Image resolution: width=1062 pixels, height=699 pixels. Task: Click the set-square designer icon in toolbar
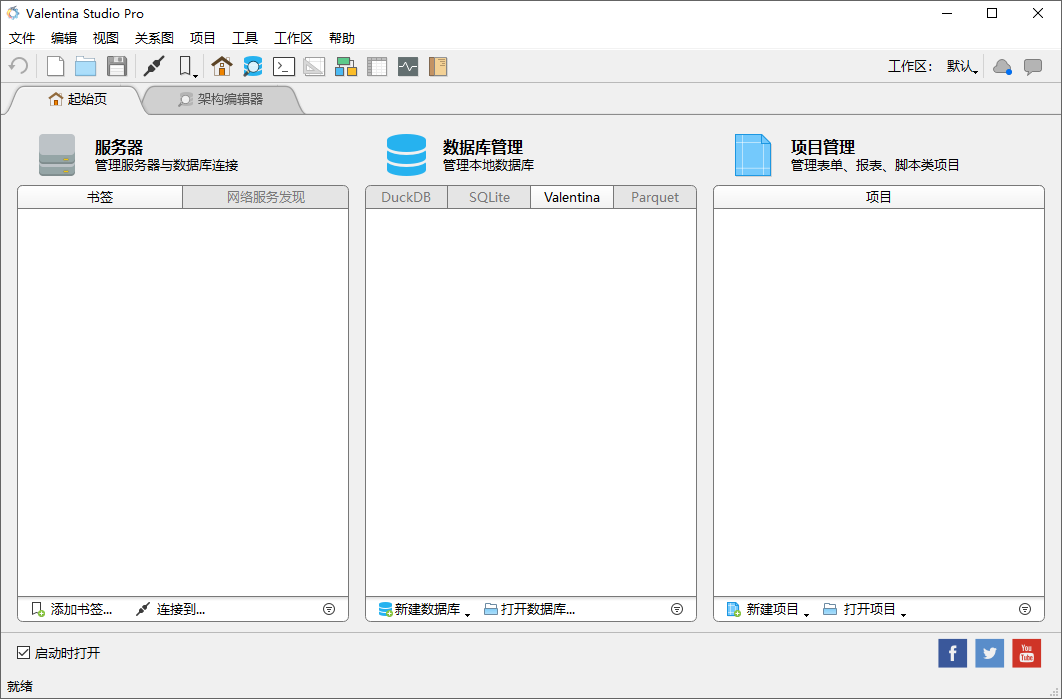[x=314, y=66]
